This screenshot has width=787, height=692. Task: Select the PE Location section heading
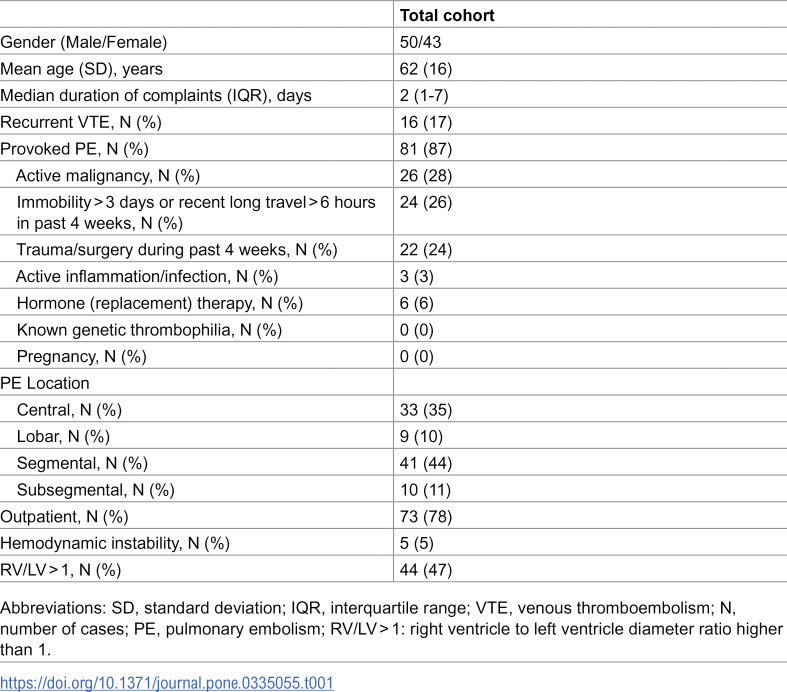click(x=45, y=383)
